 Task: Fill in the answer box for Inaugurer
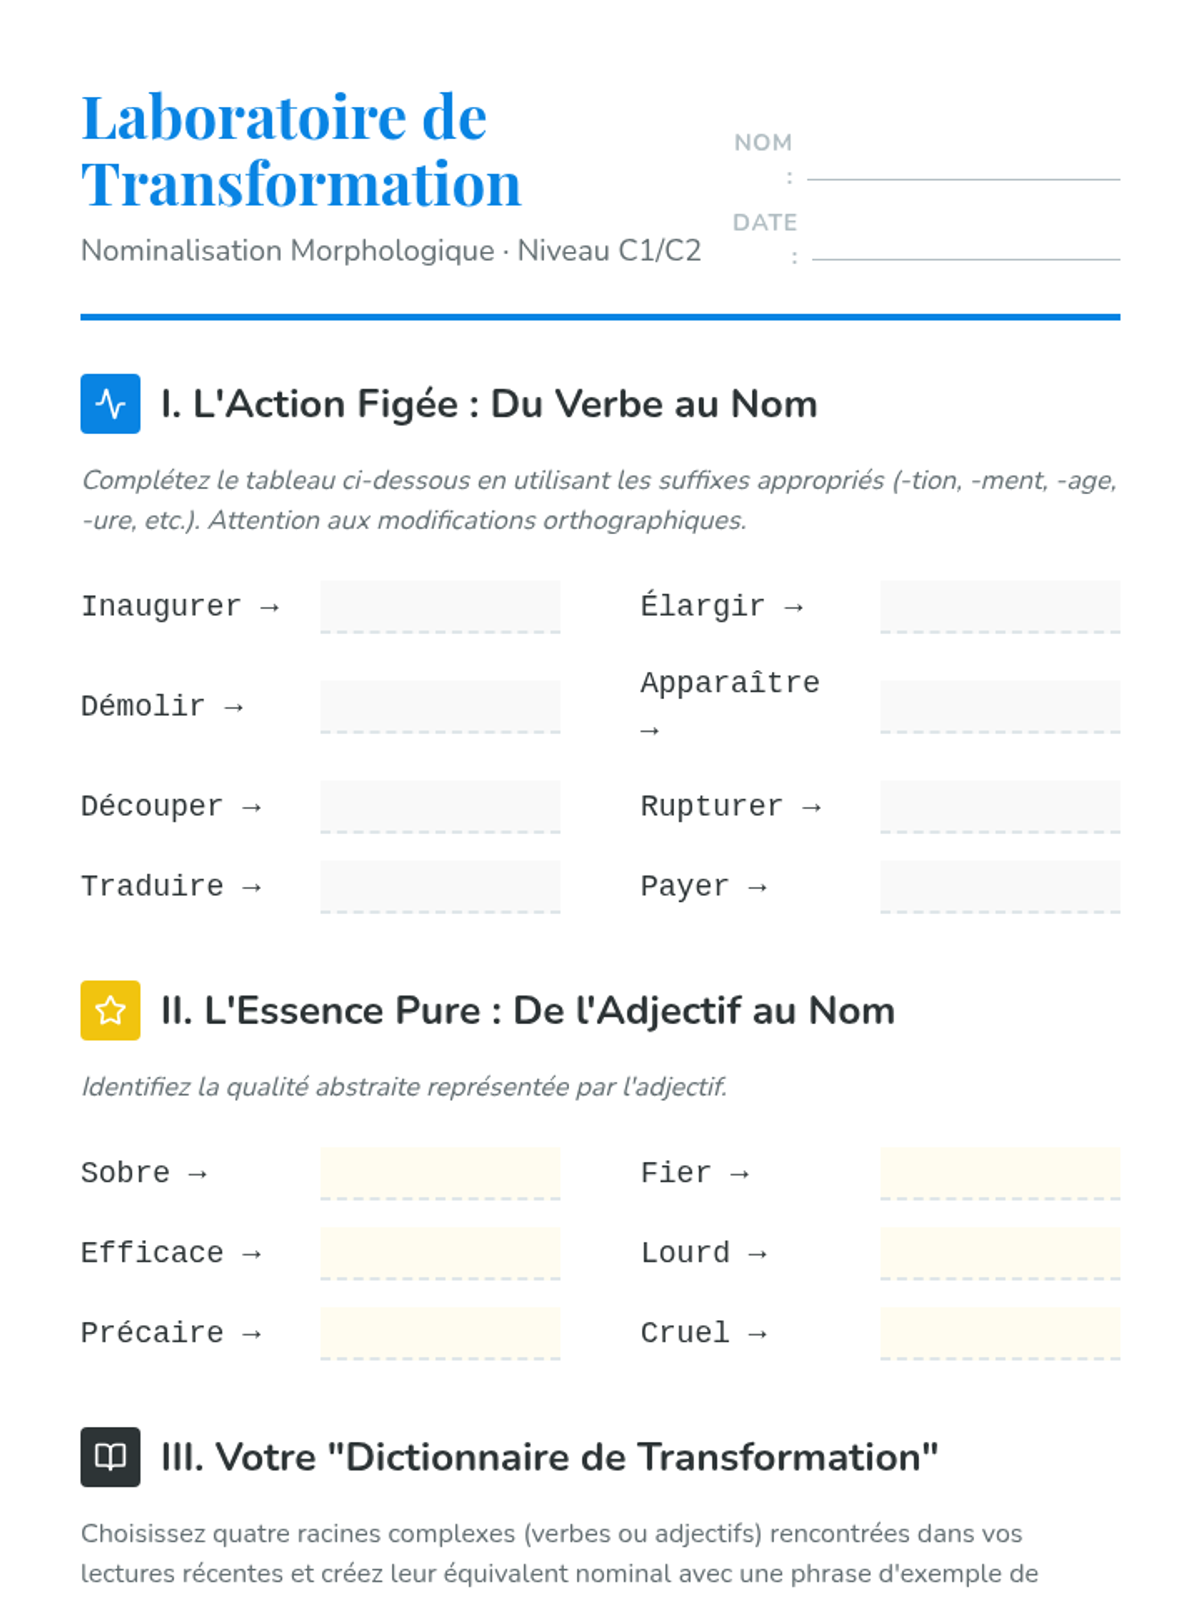440,606
